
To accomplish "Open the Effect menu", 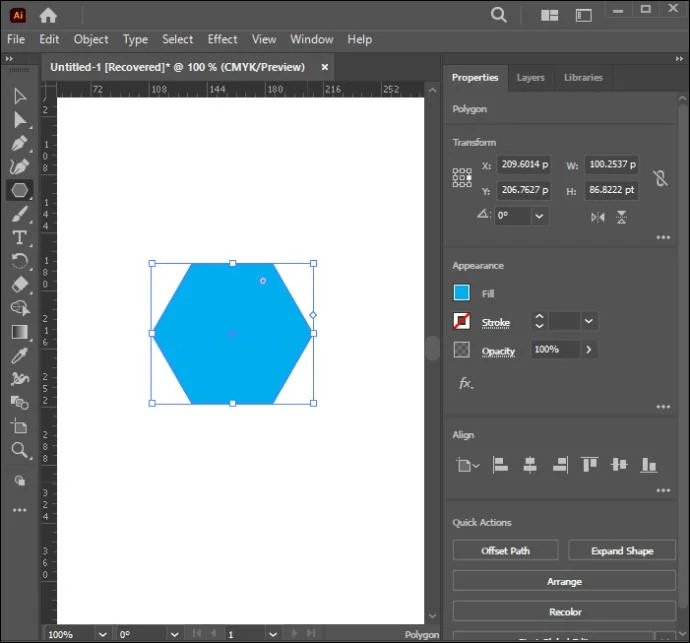I will [x=222, y=39].
